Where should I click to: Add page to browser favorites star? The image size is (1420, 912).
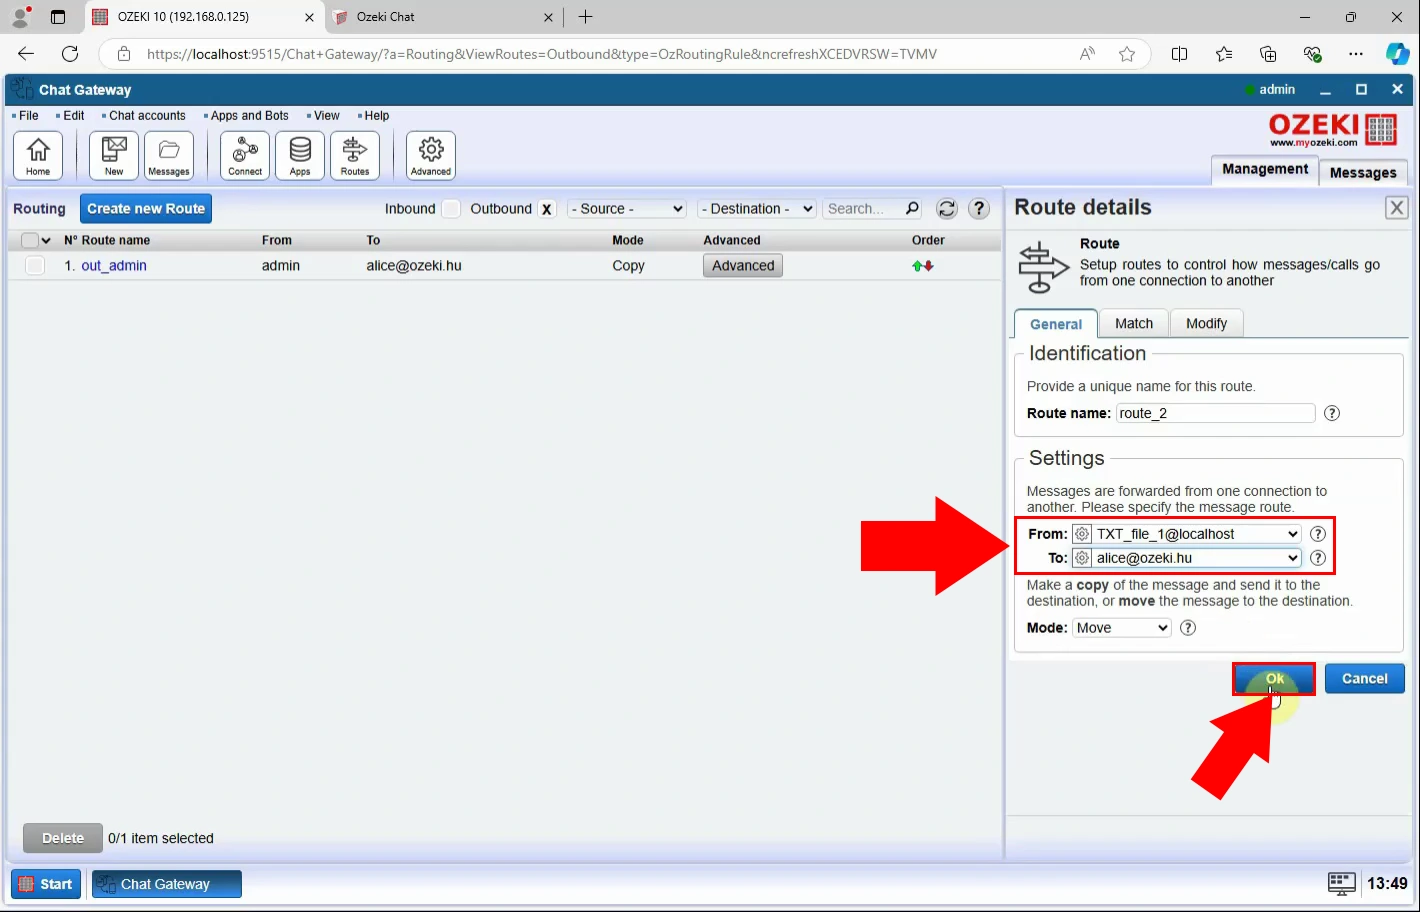tap(1127, 54)
